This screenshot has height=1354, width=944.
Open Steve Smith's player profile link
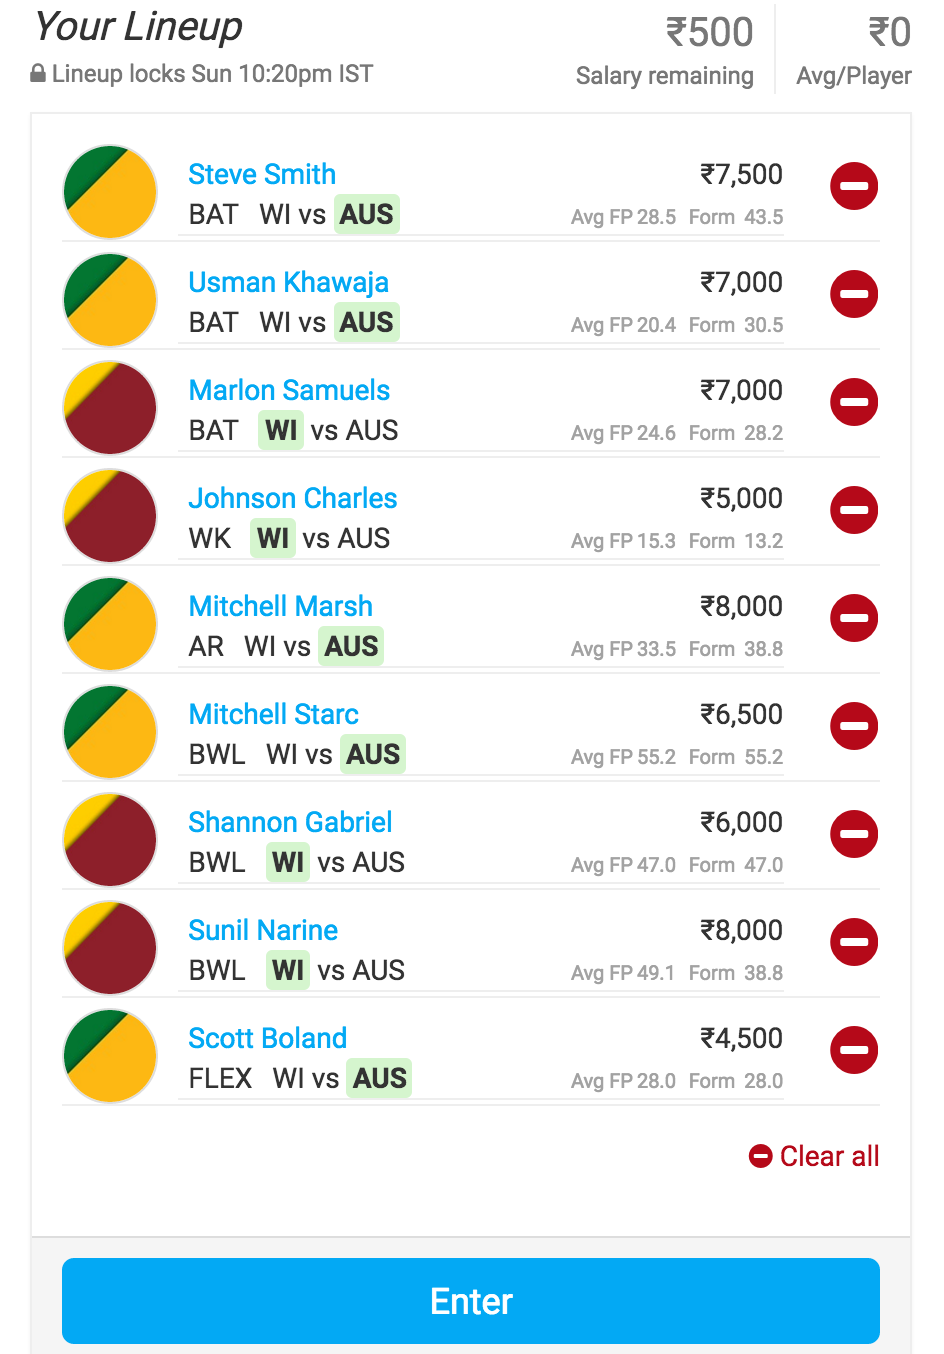click(262, 174)
